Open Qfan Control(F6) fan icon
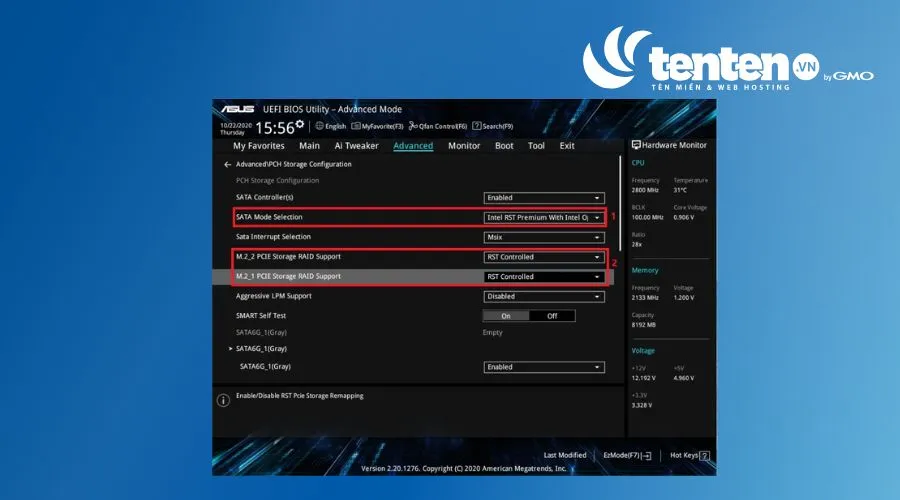 click(413, 126)
